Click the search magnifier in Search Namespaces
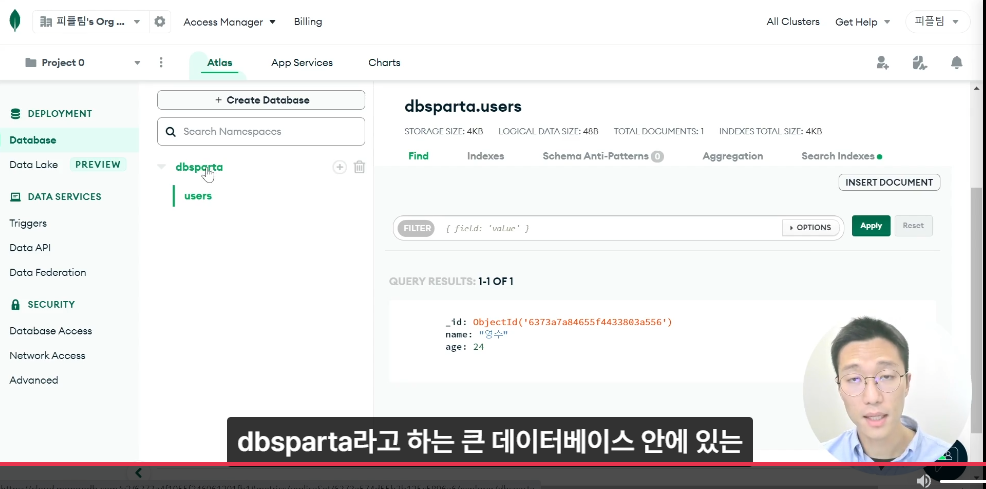Screen dimensions: 986x489 pyautogui.click(x=170, y=131)
